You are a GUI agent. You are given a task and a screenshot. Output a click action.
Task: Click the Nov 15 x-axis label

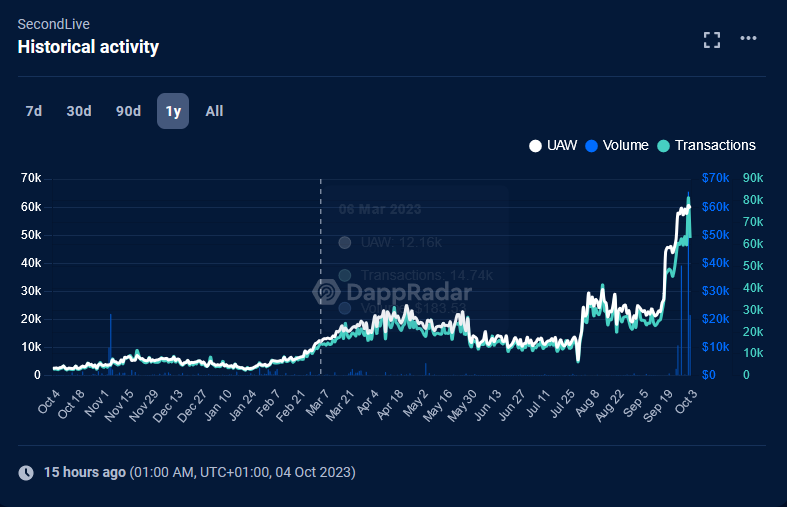pyautogui.click(x=119, y=406)
